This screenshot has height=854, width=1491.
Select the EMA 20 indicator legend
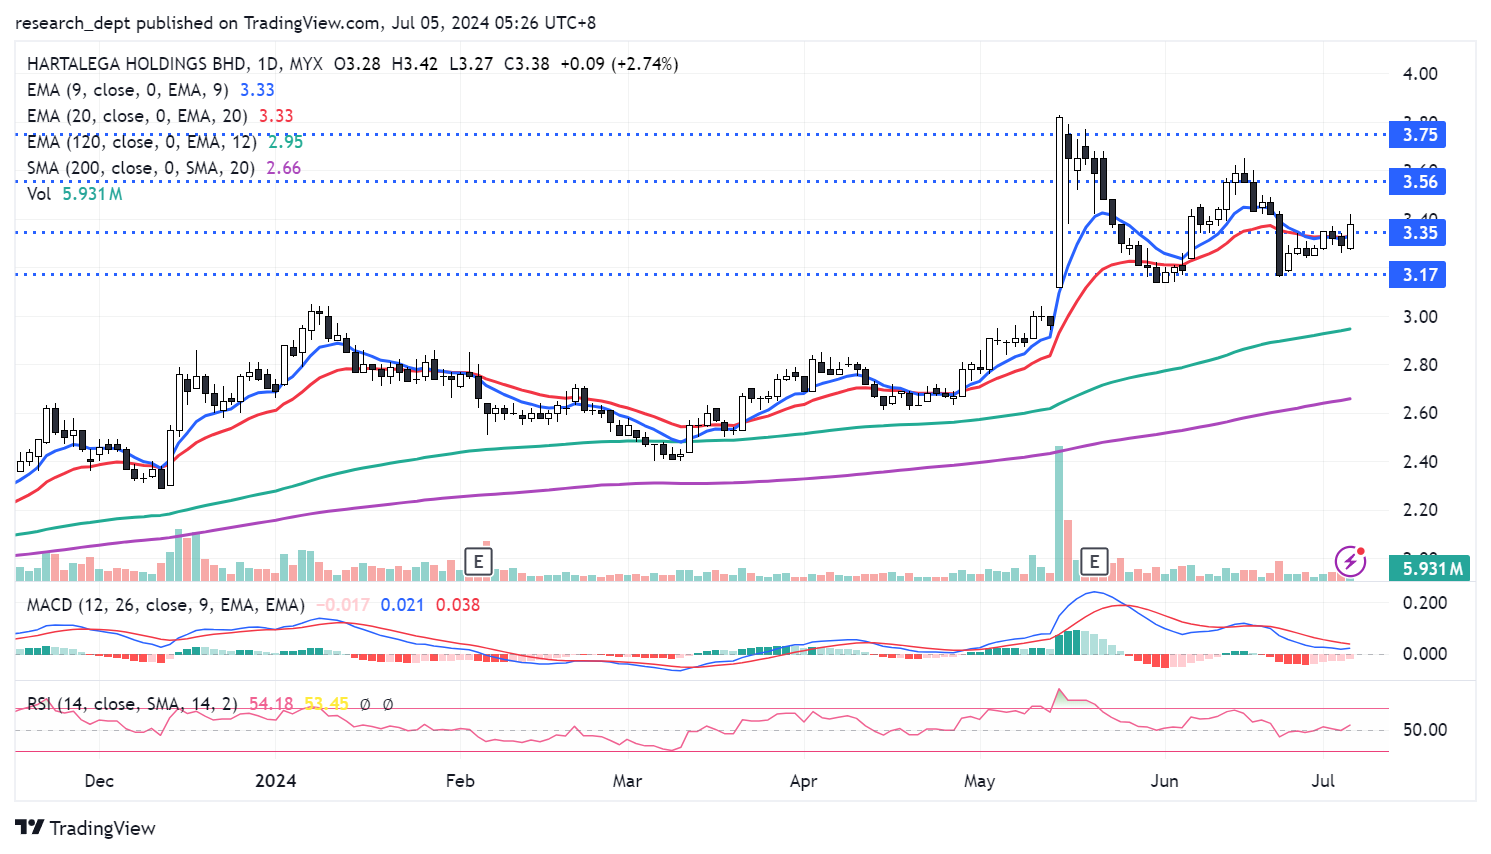(136, 116)
